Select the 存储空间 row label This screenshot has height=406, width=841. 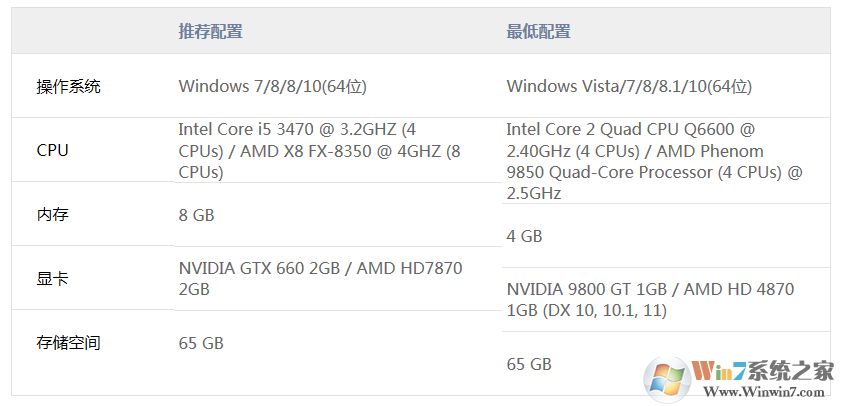(68, 343)
